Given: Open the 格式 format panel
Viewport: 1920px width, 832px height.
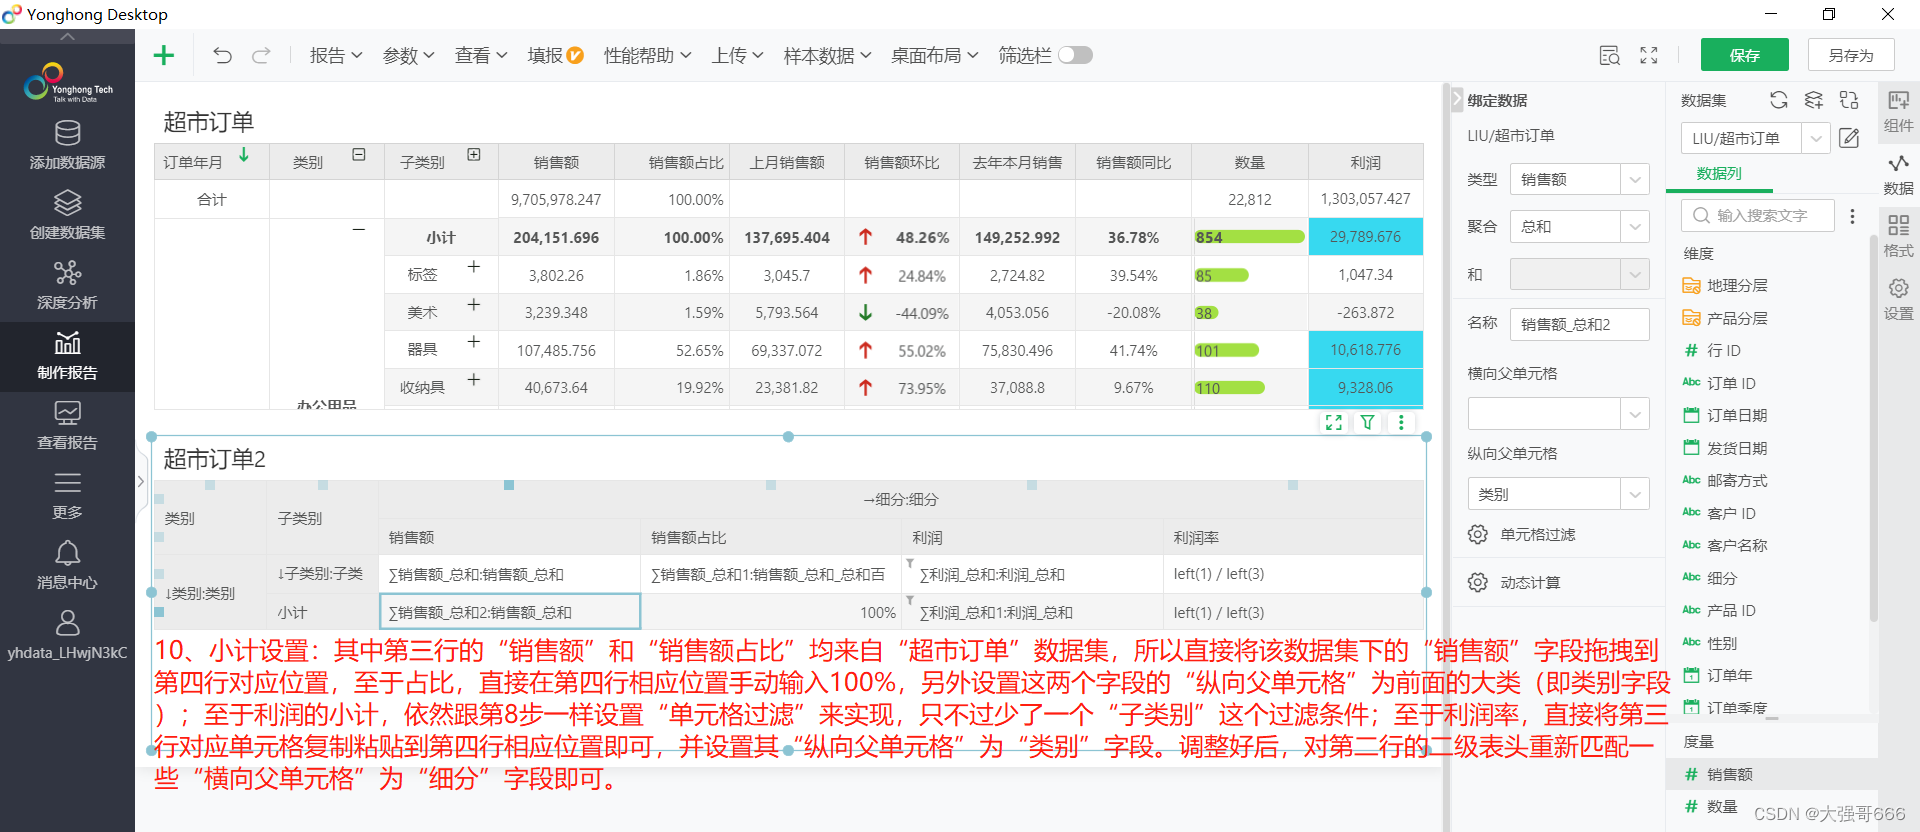Looking at the screenshot, I should (1898, 236).
